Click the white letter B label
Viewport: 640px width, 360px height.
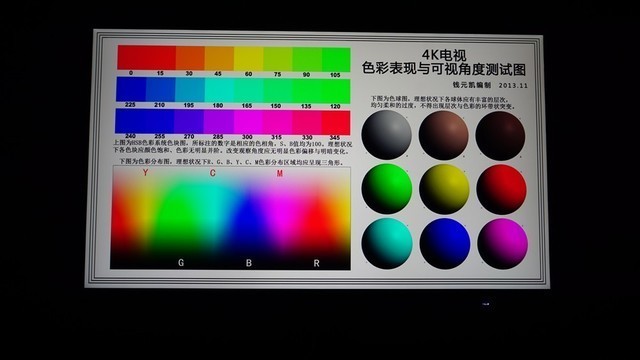click(249, 263)
